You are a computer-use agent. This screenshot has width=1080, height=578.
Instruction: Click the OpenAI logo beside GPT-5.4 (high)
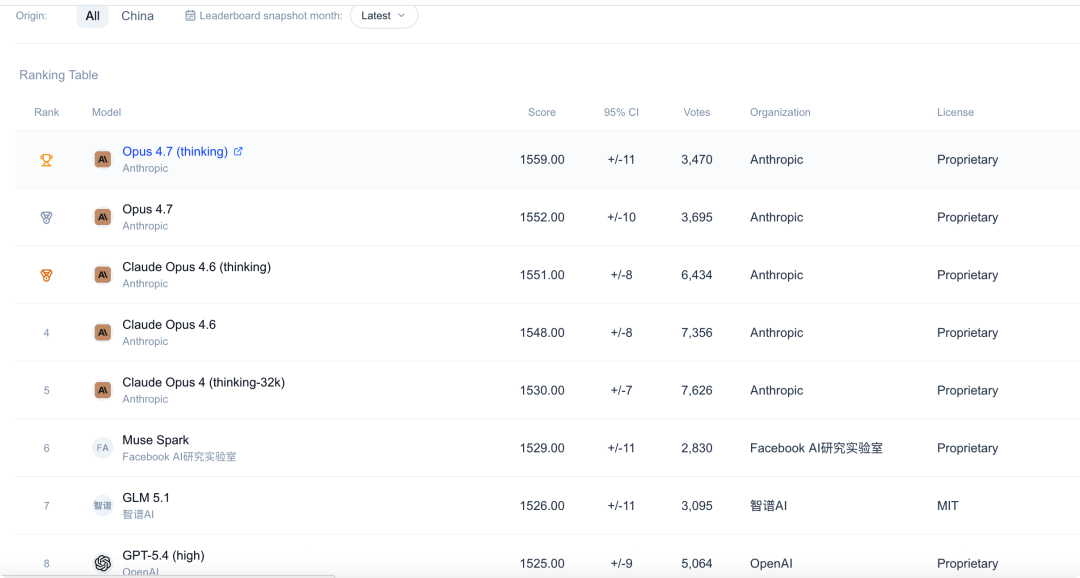click(103, 564)
